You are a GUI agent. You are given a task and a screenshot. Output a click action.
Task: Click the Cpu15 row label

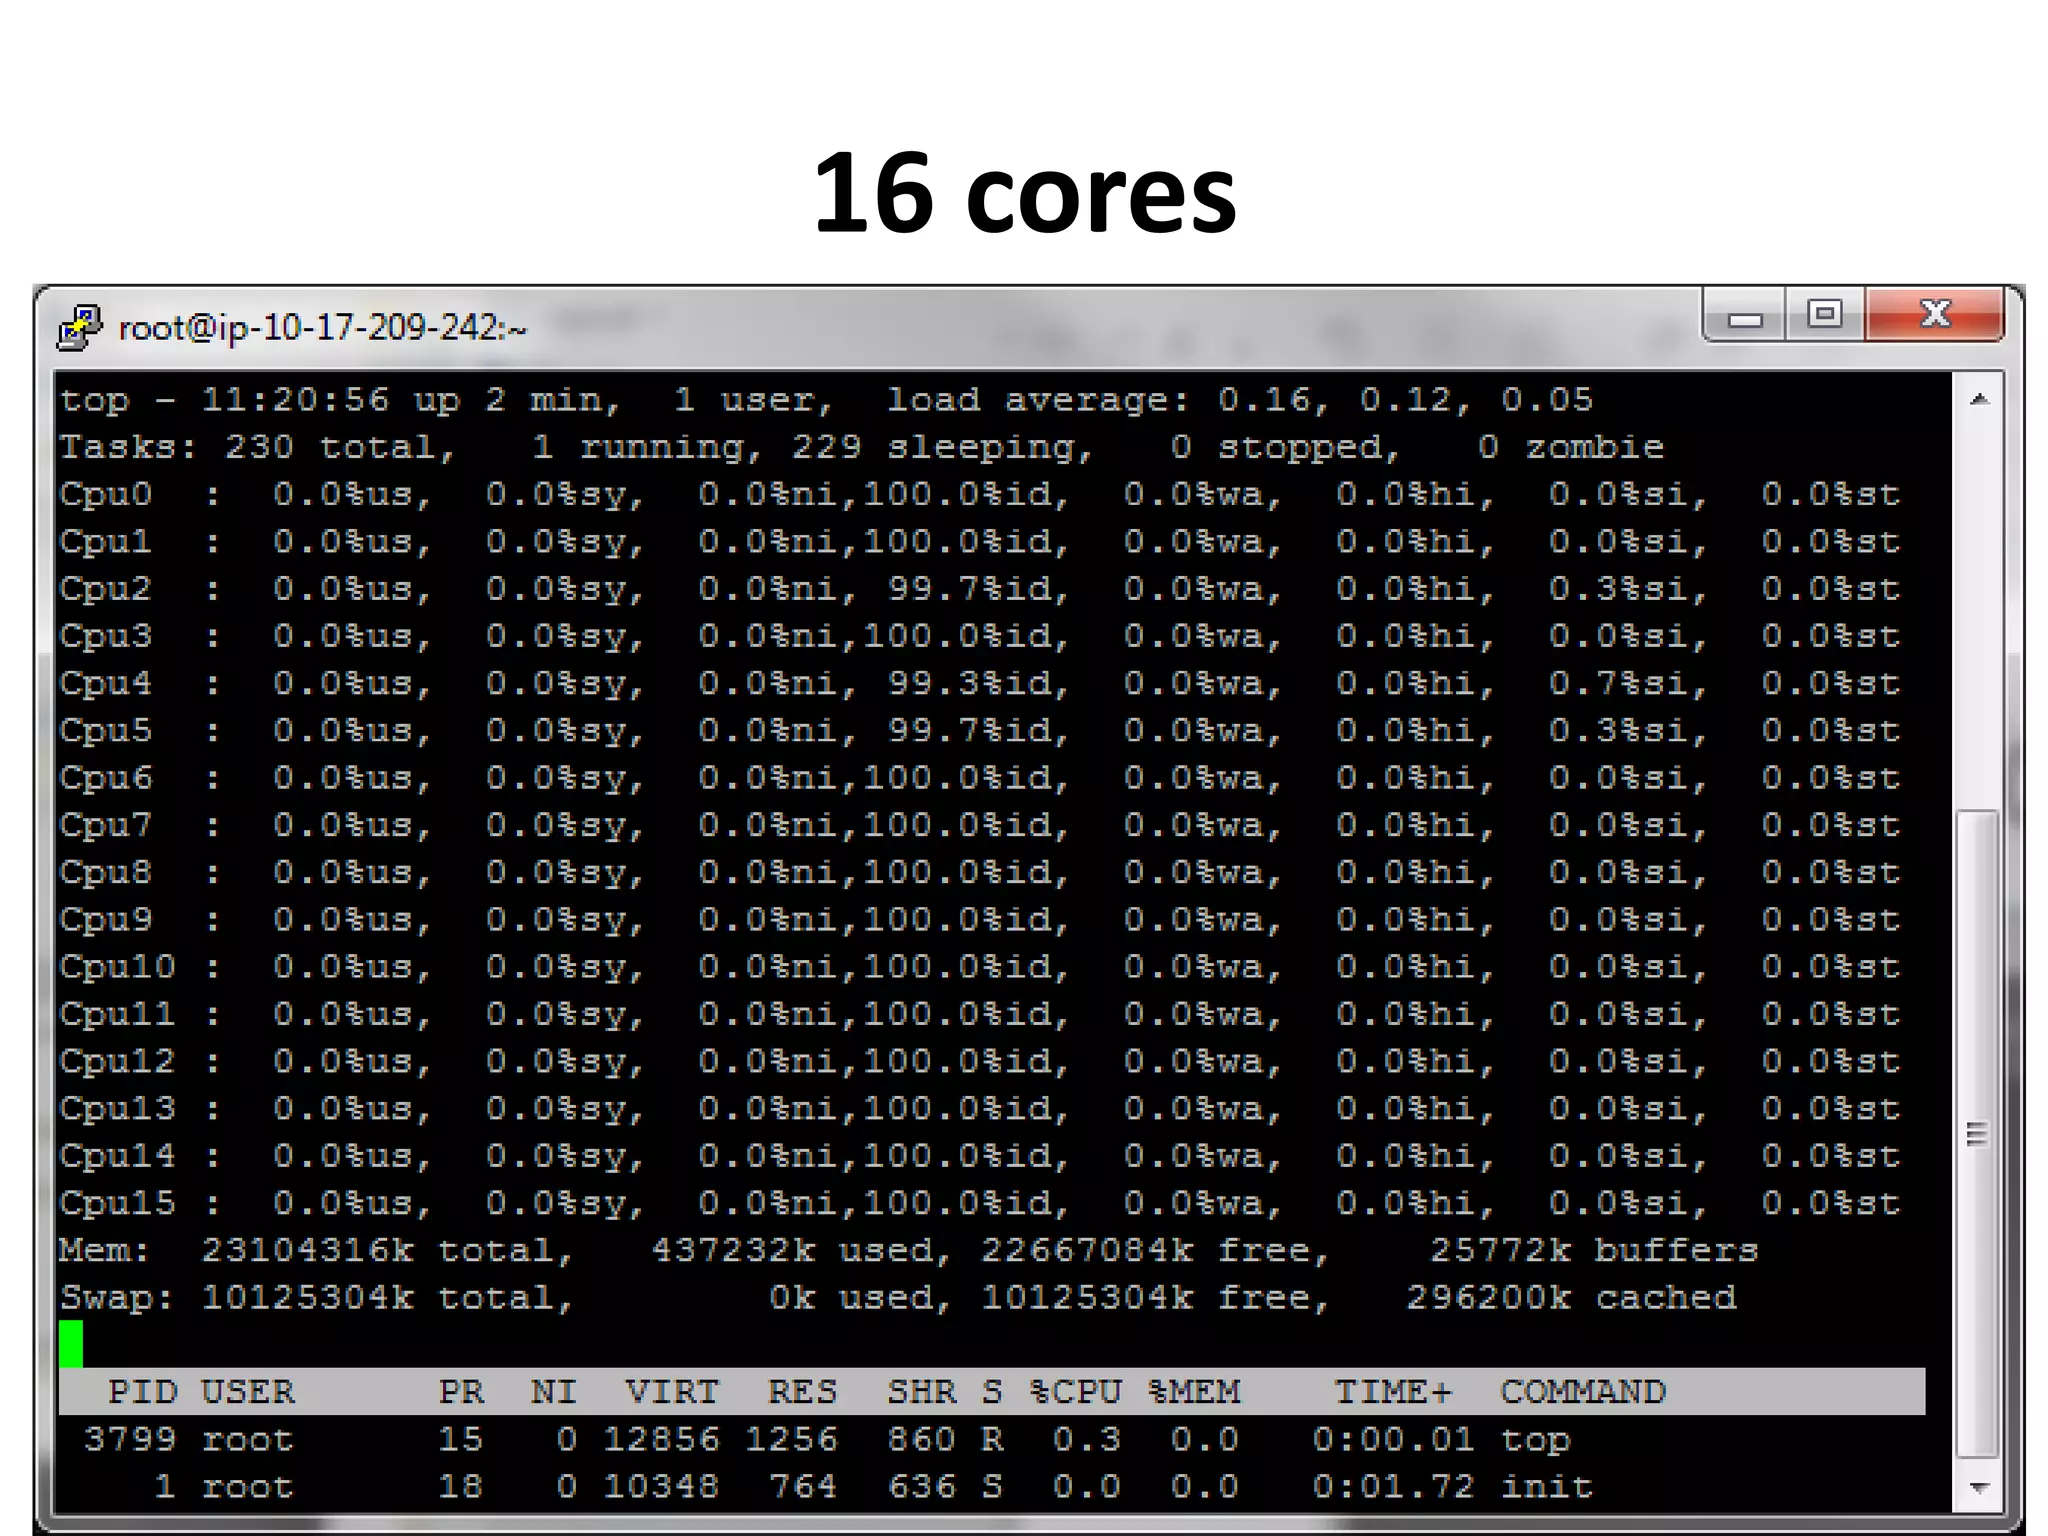[117, 1203]
